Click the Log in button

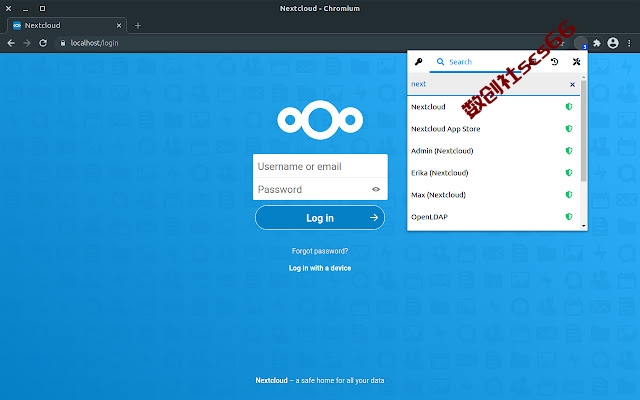pyautogui.click(x=320, y=218)
